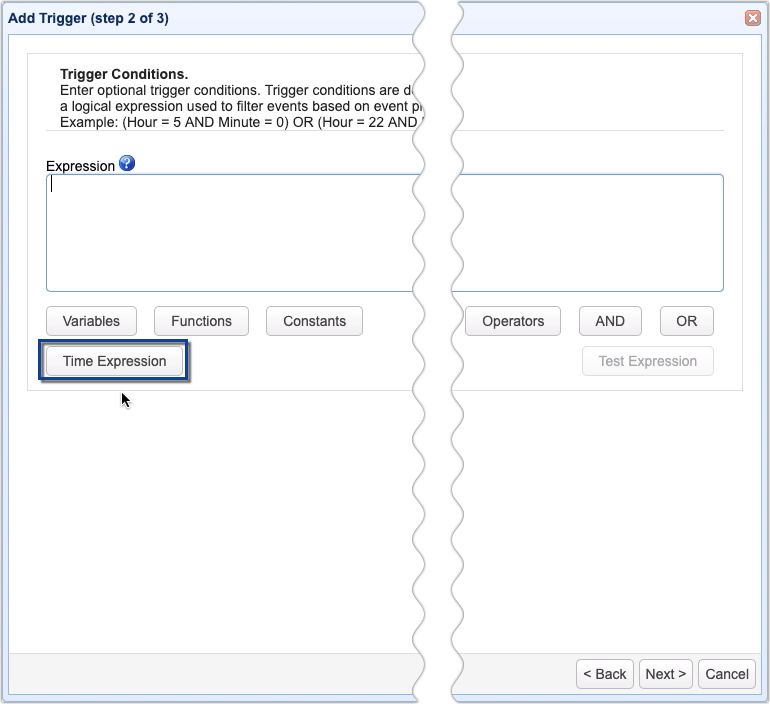Viewport: 770px width, 704px height.
Task: Click the Add Trigger (step 2 of 3) title
Action: click(86, 17)
